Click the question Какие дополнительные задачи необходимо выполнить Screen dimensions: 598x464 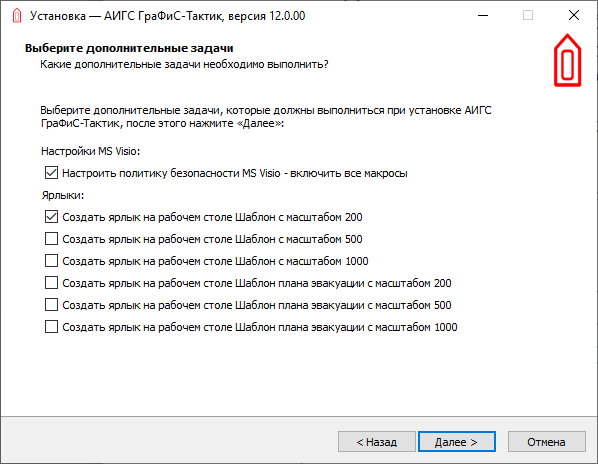coord(184,64)
